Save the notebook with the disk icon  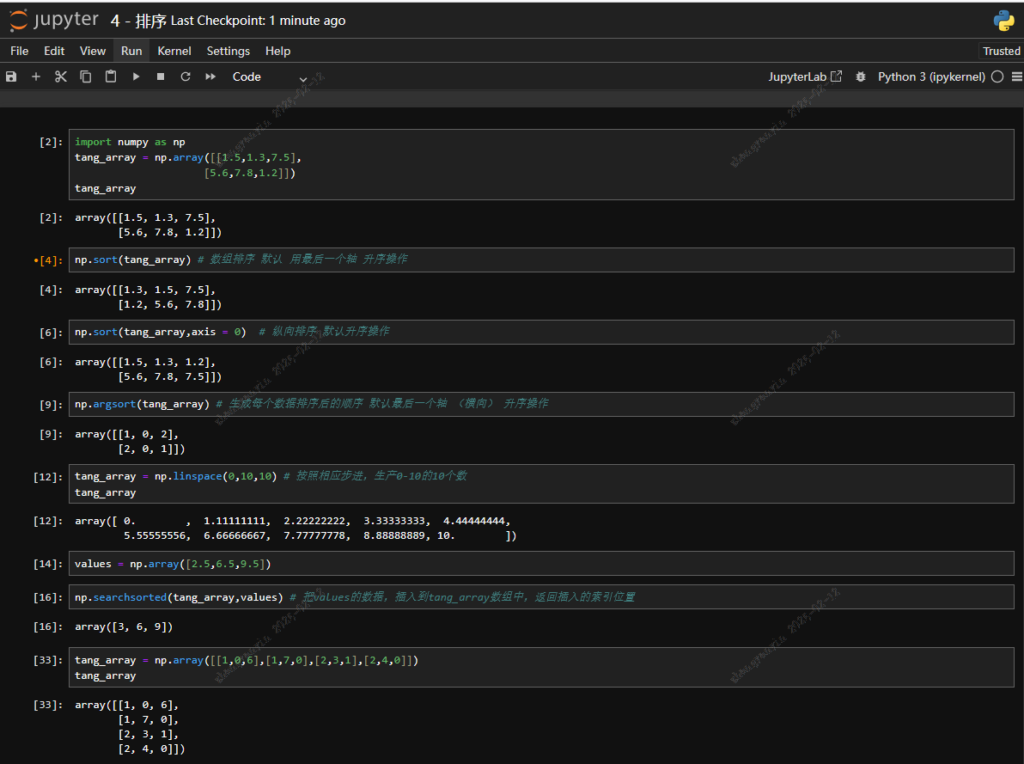point(11,76)
